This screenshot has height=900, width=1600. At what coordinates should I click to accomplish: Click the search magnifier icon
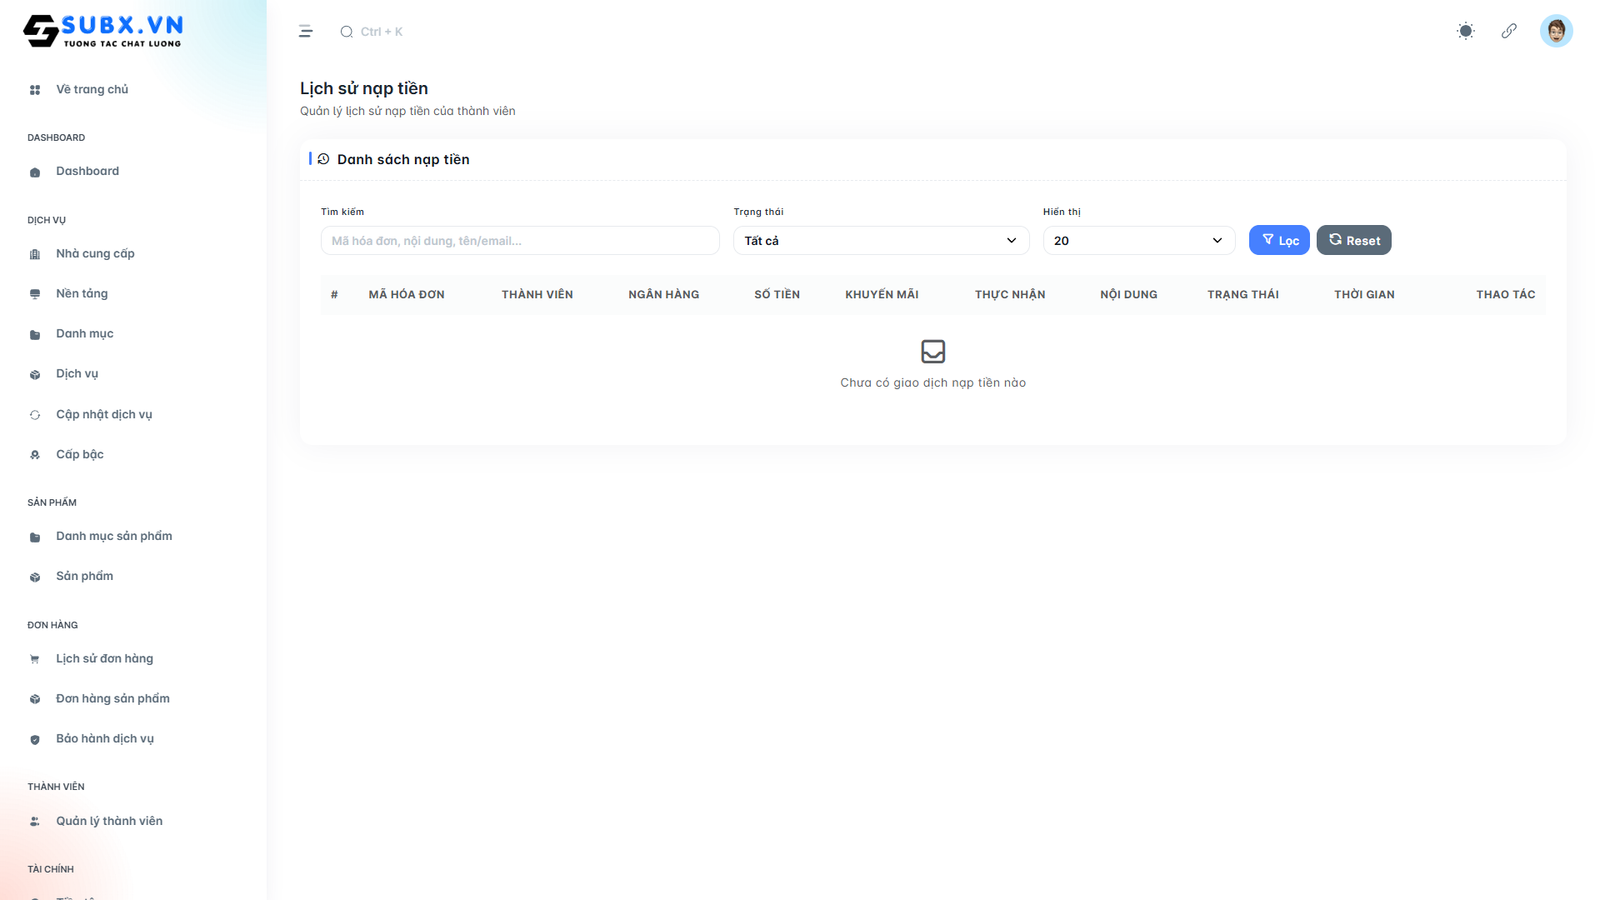tap(346, 31)
